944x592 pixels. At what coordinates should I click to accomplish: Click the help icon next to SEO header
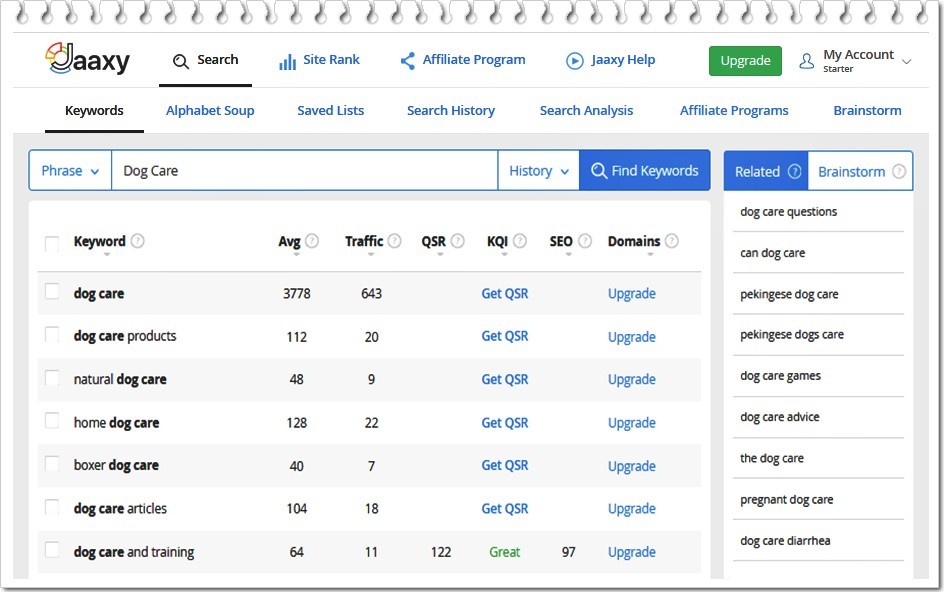[585, 241]
